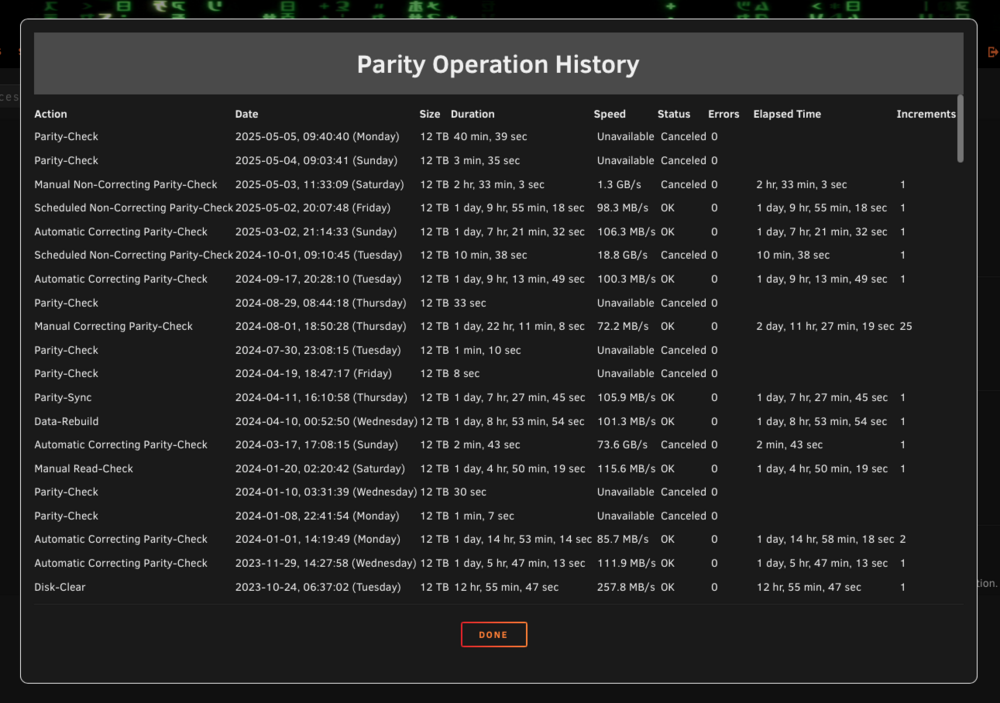Click the elapsed time 1 day, 14 hr, 58 min, 18 sec

tap(825, 539)
